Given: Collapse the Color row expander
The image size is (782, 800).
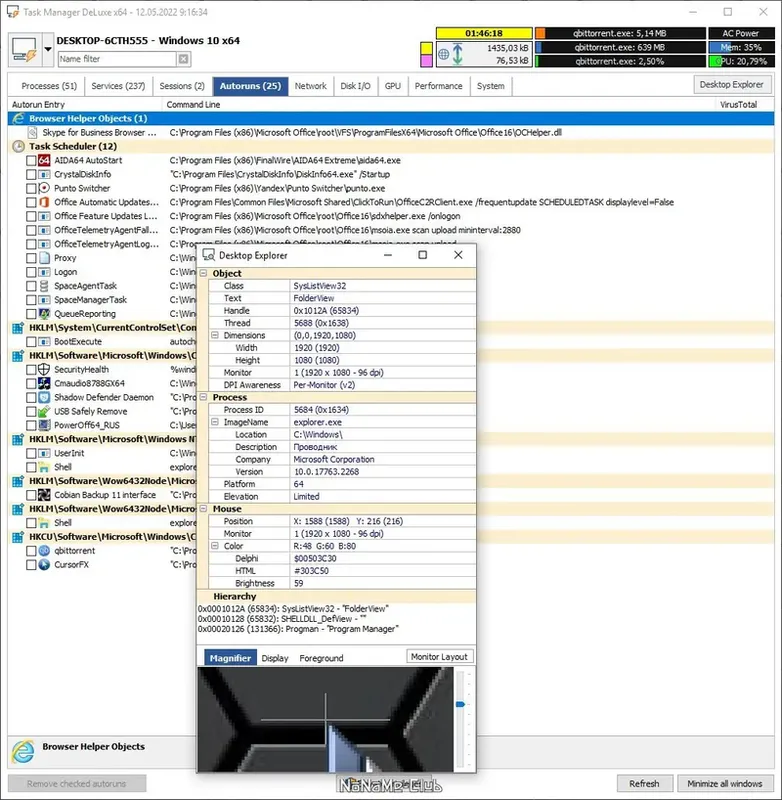Looking at the screenshot, I should [215, 546].
